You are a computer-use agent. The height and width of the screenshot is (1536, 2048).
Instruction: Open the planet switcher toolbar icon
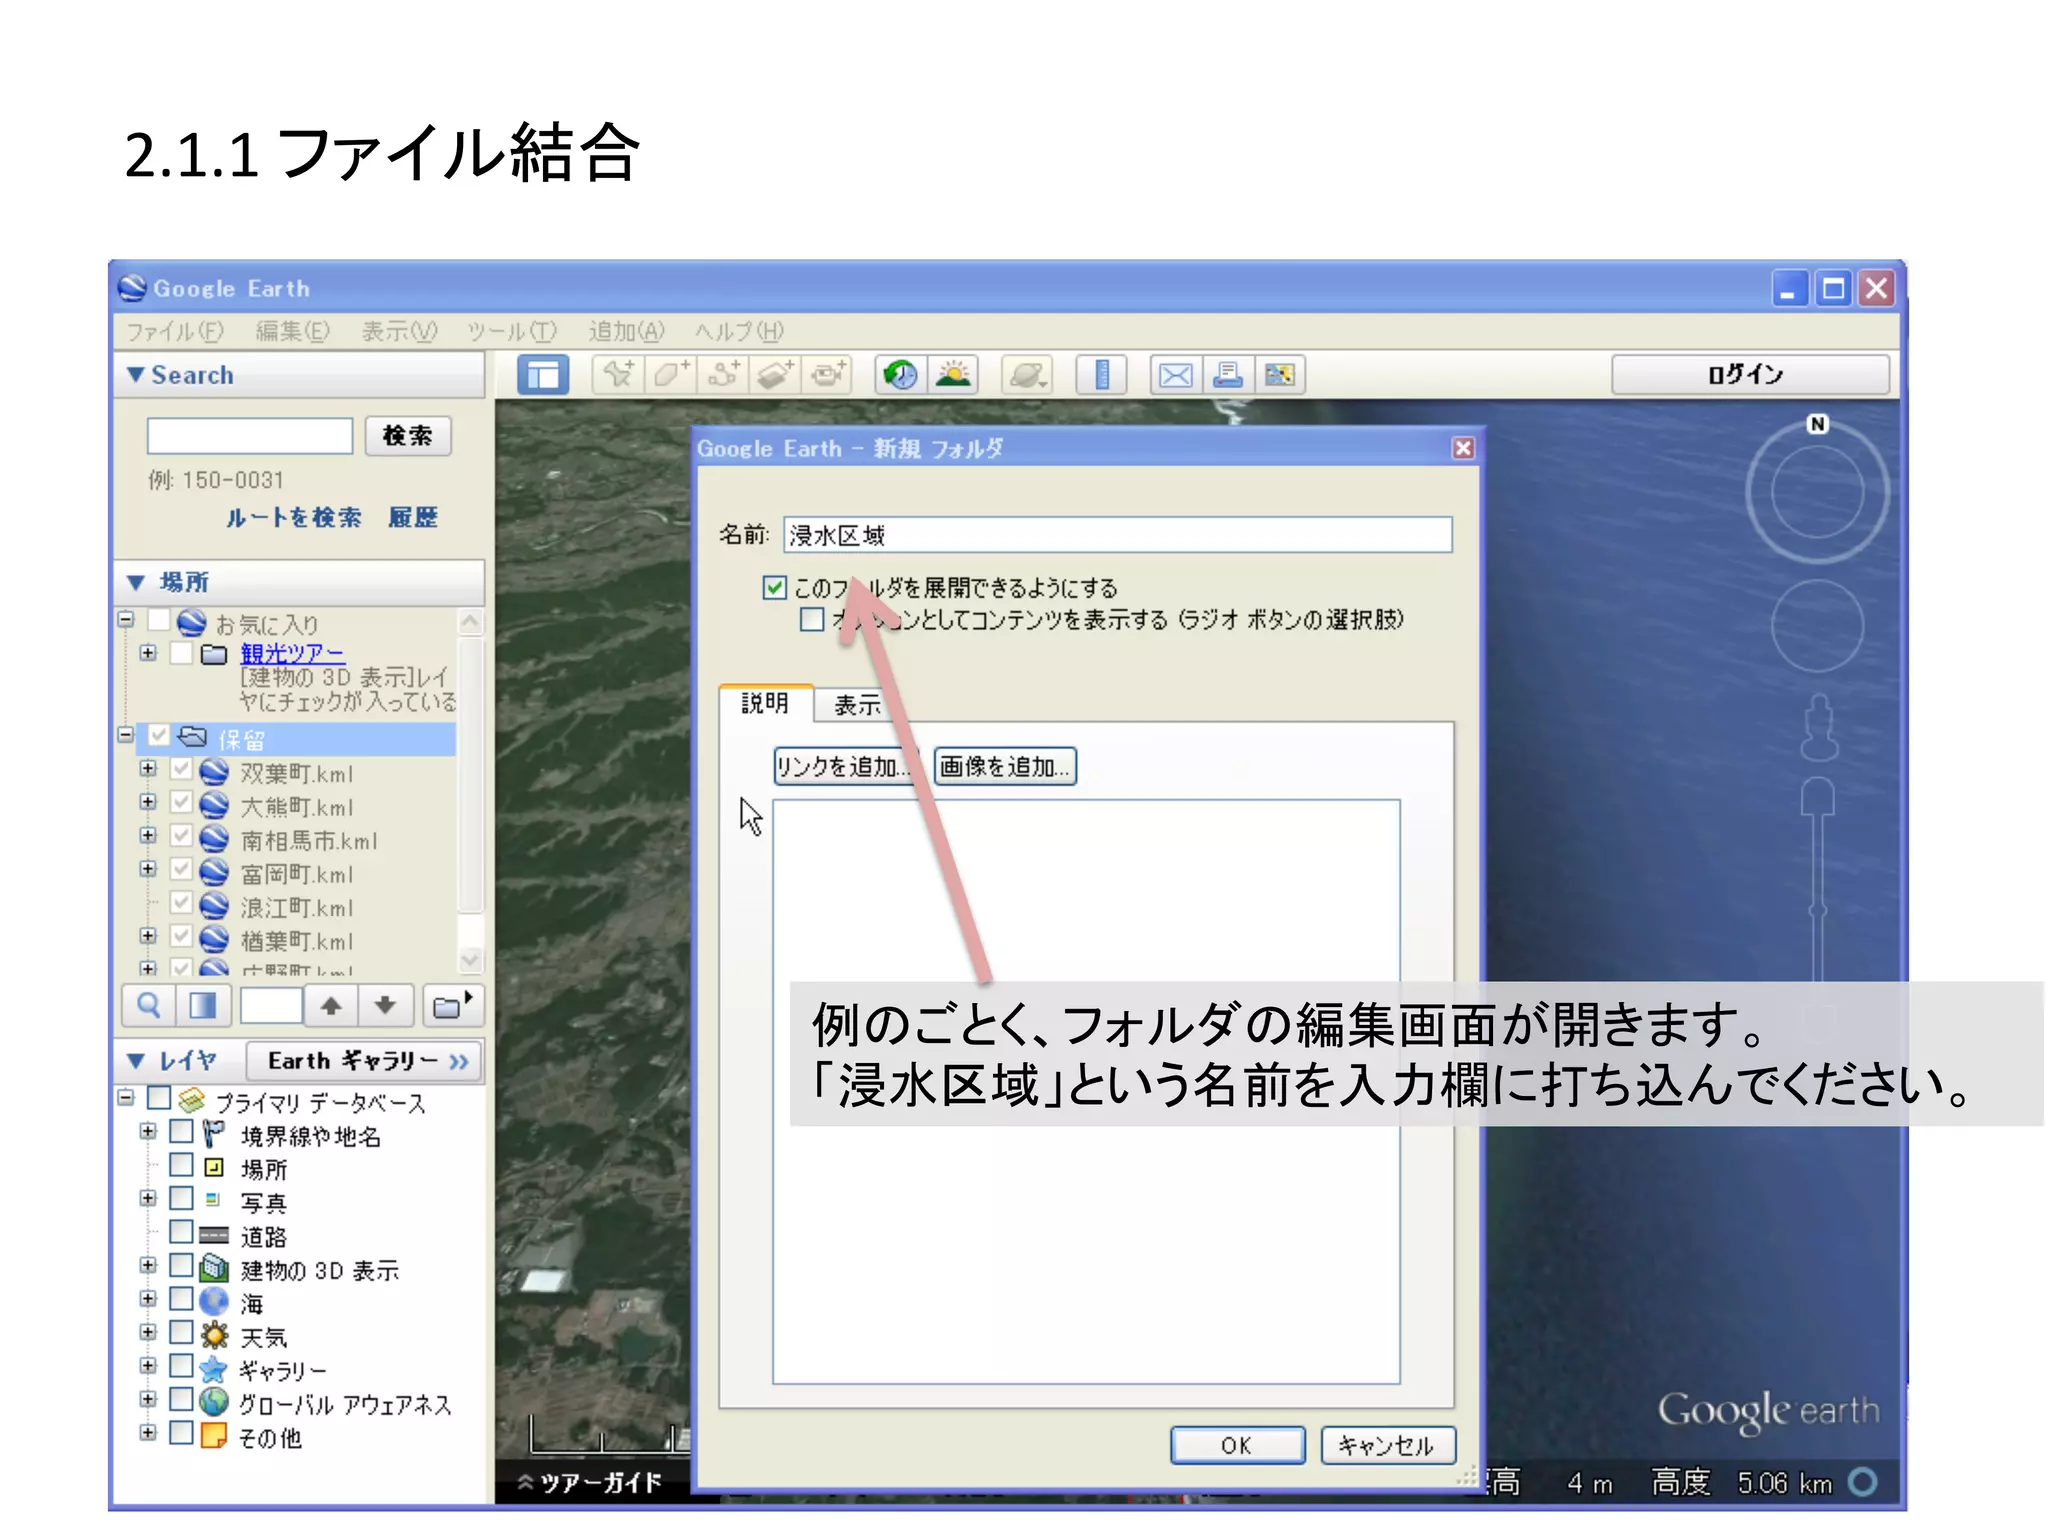tap(1028, 376)
